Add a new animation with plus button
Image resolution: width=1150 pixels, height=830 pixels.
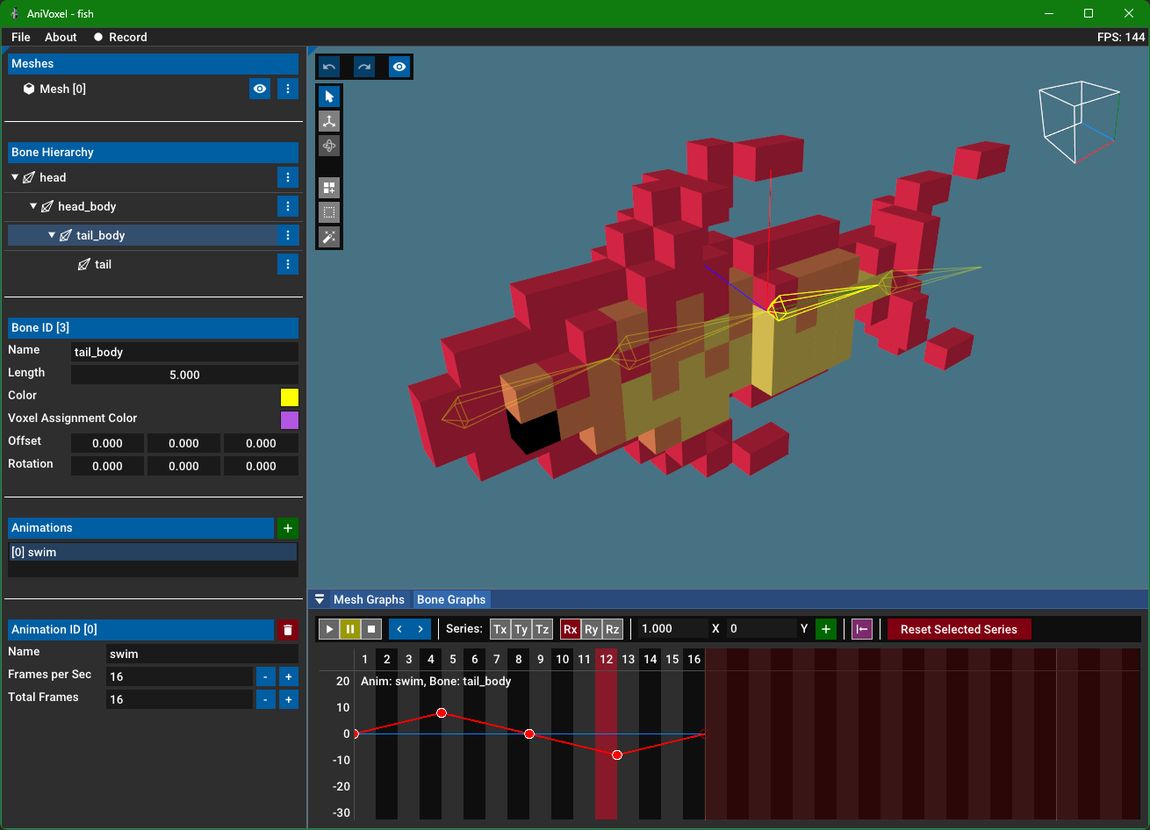(288, 527)
